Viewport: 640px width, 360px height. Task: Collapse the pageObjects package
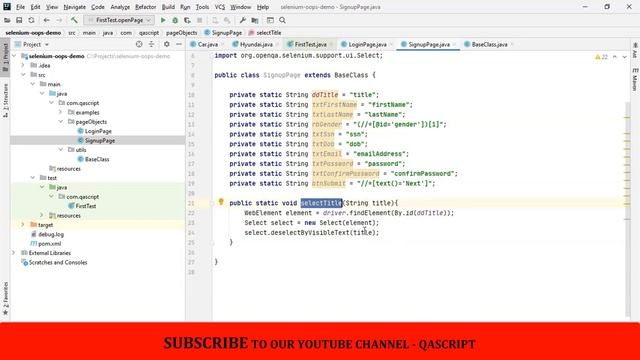[60, 122]
